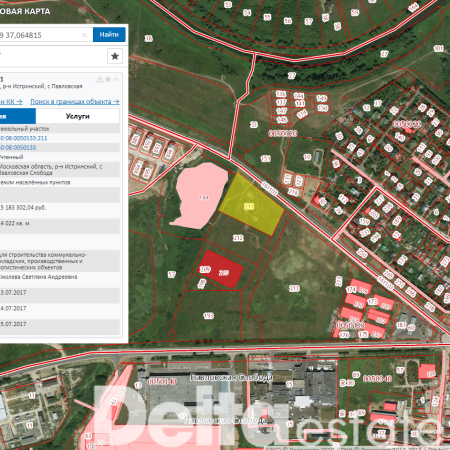Click the Павловская Слобода map label

click(231, 377)
